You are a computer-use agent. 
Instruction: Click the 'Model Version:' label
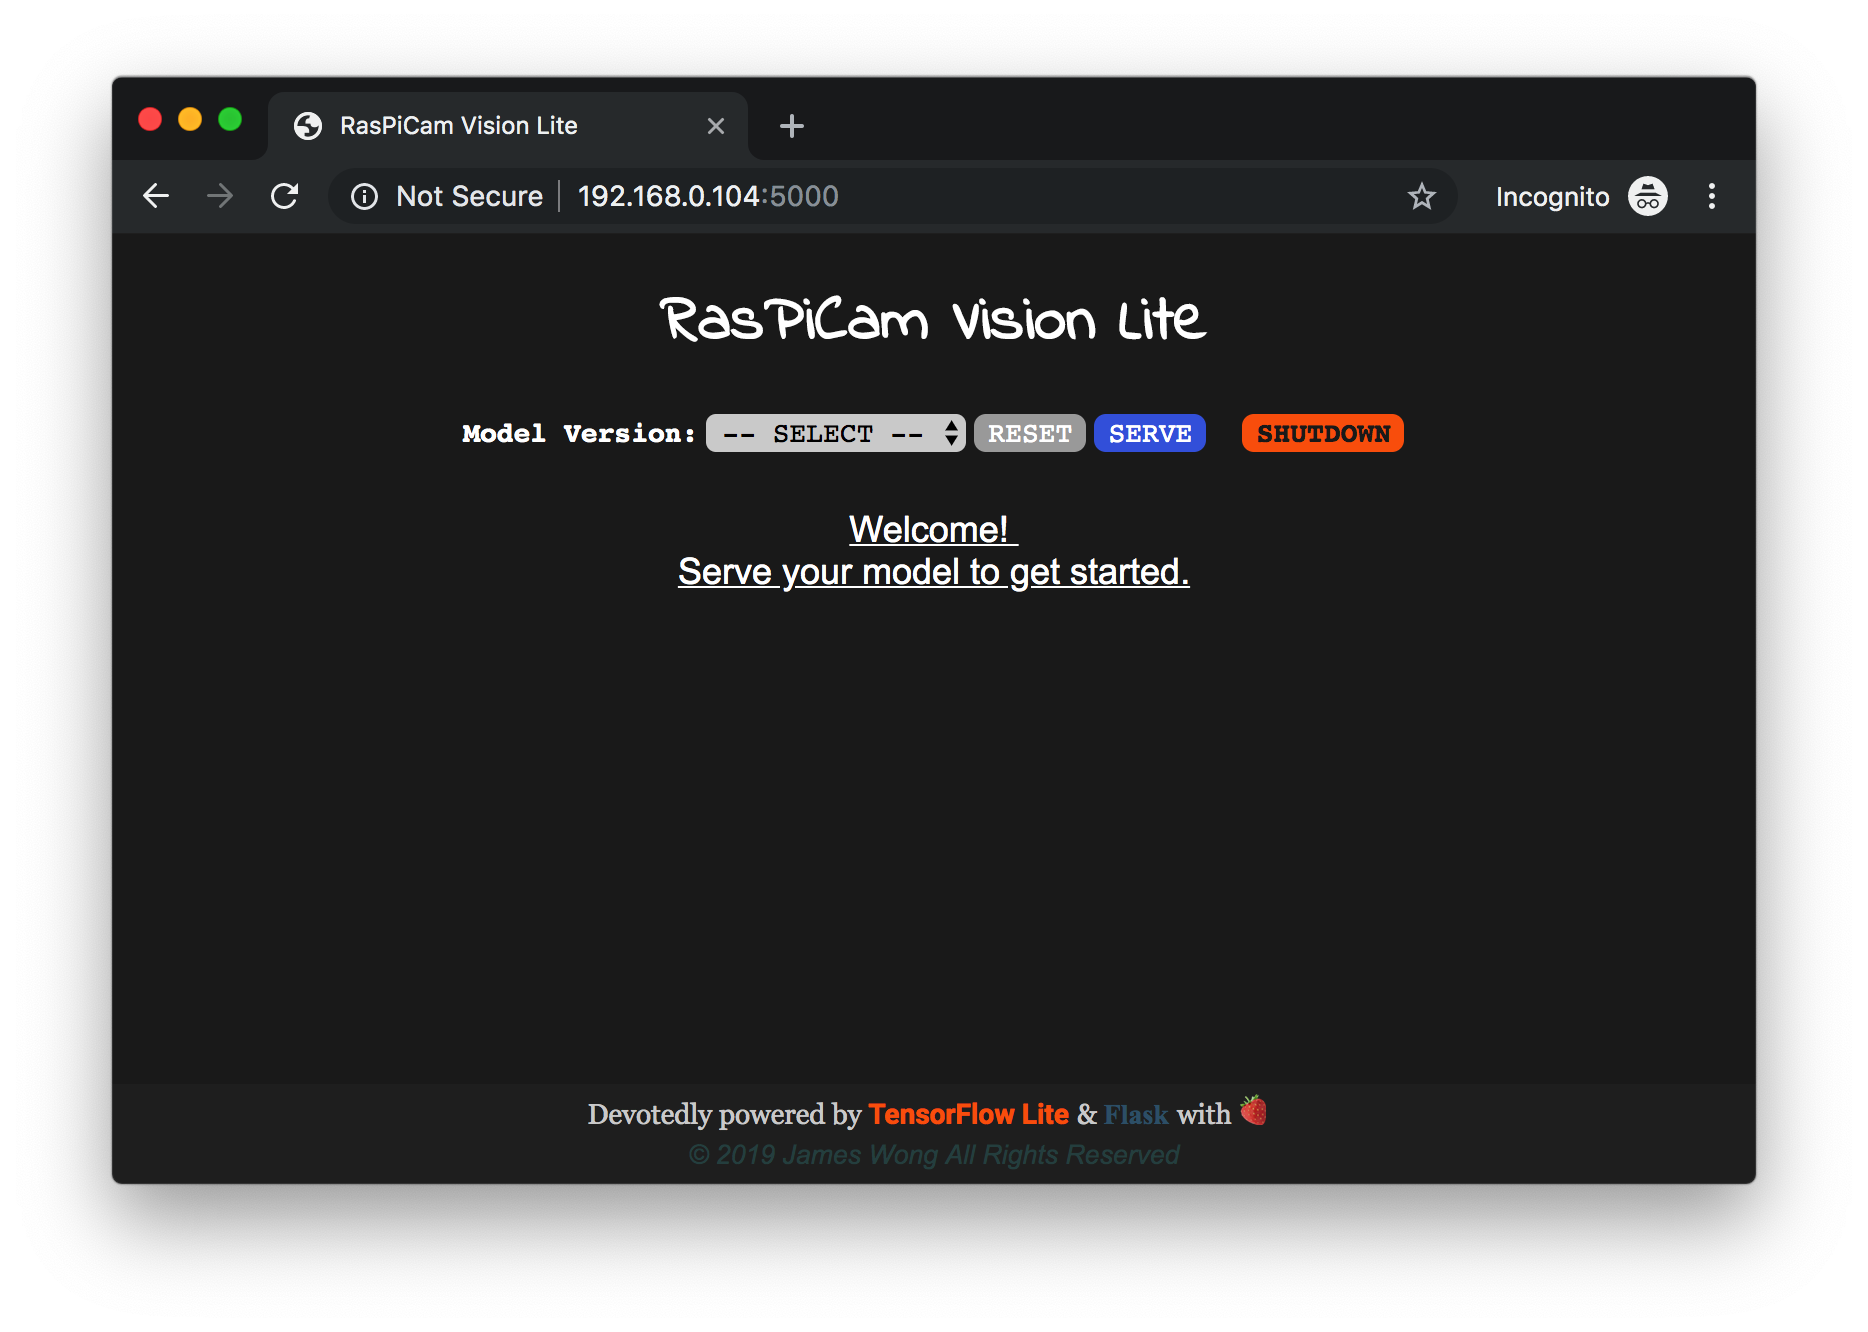click(x=578, y=433)
